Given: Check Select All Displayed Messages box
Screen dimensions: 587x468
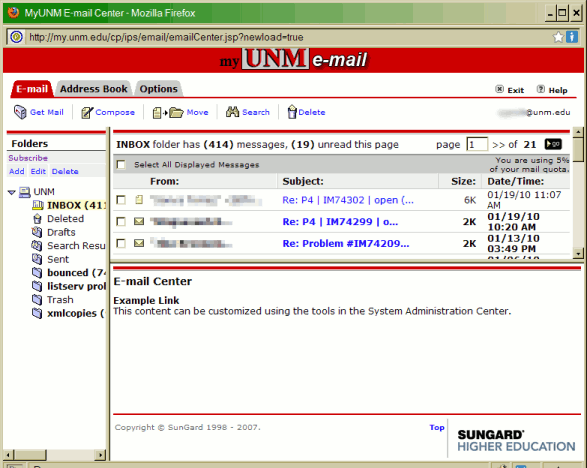Looking at the screenshot, I should (121, 164).
